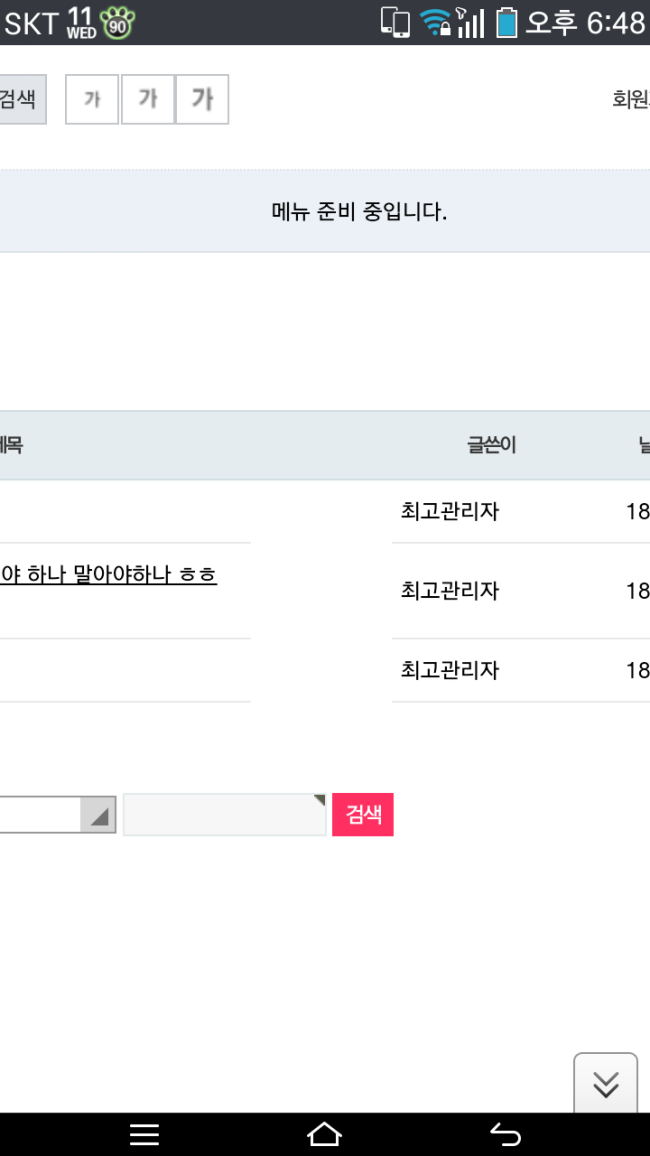Tap the paw 90 notification icon
The height and width of the screenshot is (1156, 650).
(x=118, y=24)
